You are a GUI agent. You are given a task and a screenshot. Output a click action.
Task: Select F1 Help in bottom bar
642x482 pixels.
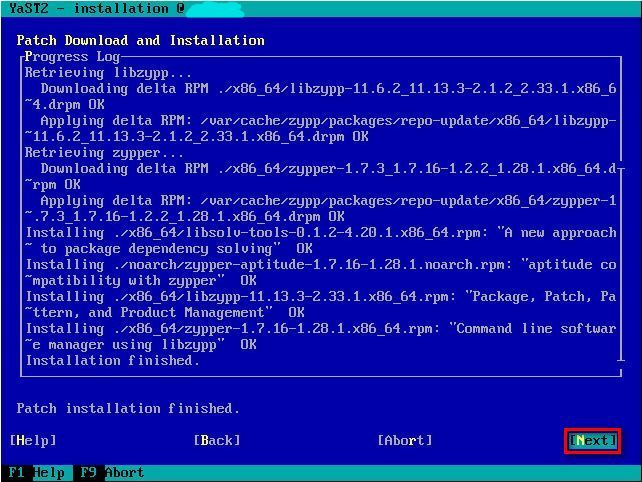(36, 473)
